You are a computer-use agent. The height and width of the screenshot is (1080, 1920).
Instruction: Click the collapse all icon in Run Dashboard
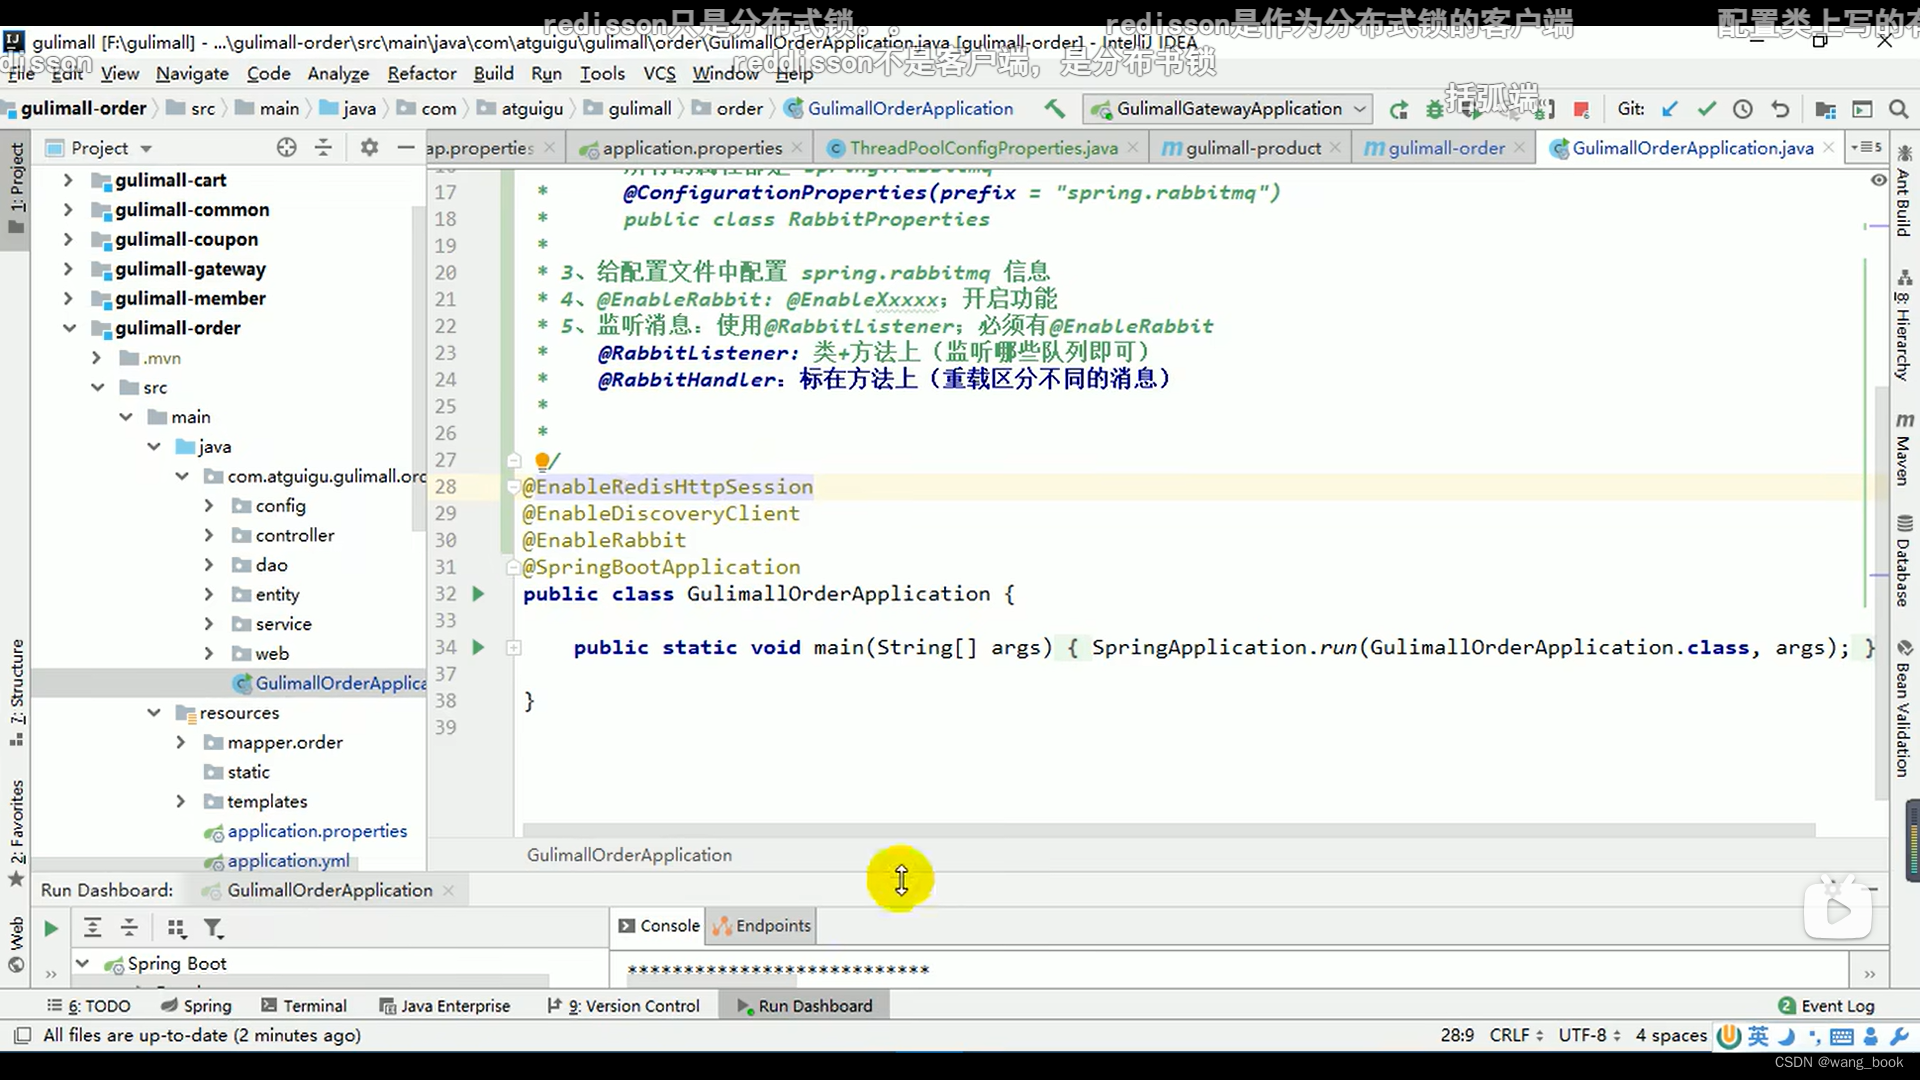coord(129,929)
